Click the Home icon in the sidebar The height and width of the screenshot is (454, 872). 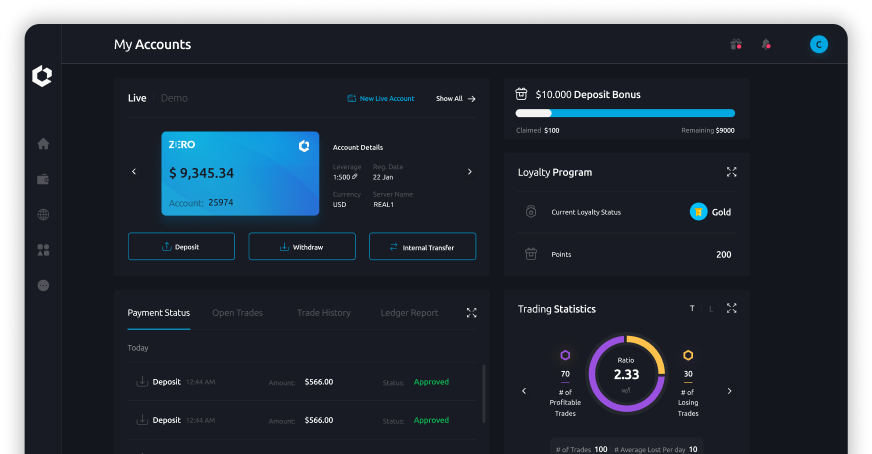[x=43, y=144]
